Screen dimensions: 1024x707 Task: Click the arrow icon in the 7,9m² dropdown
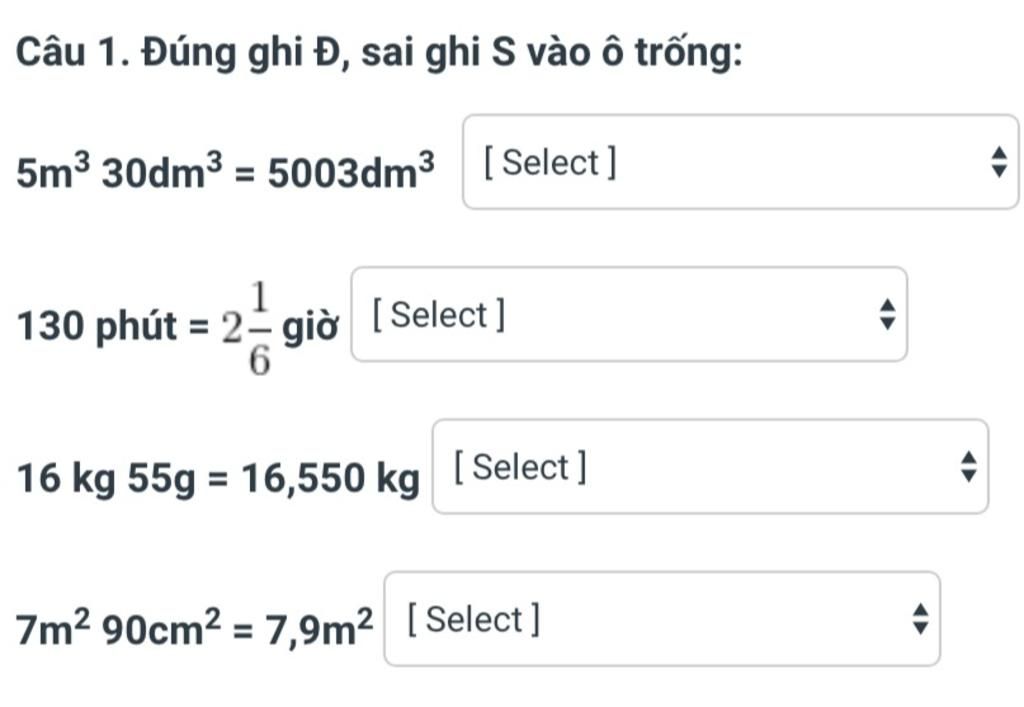(920, 619)
